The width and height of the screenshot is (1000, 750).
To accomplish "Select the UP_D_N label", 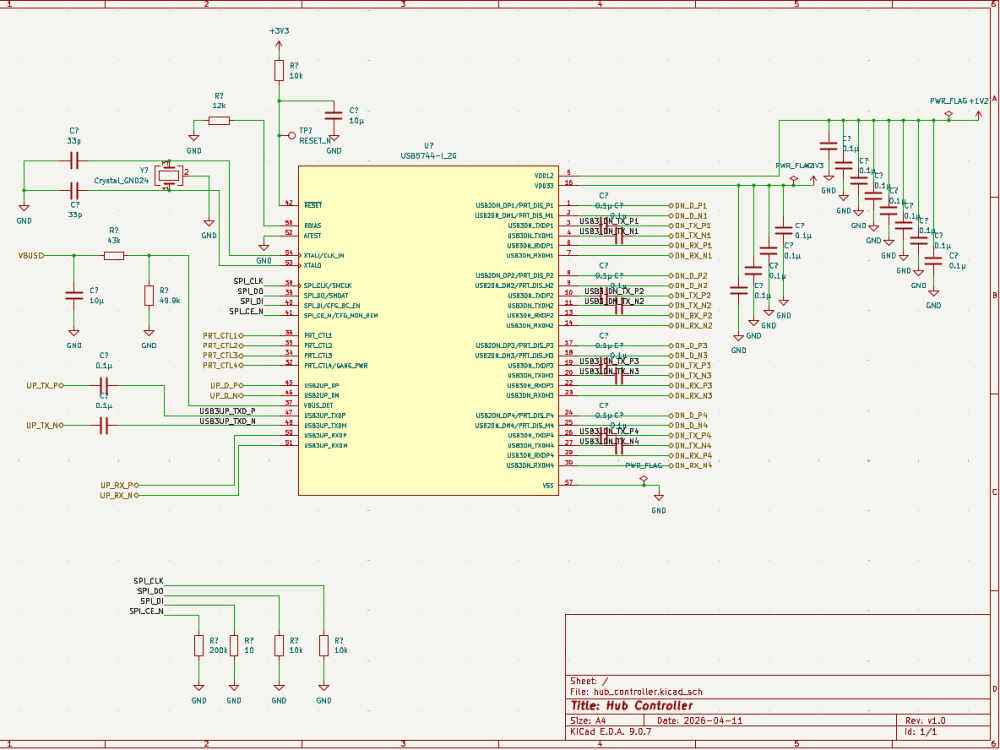I will pyautogui.click(x=227, y=395).
